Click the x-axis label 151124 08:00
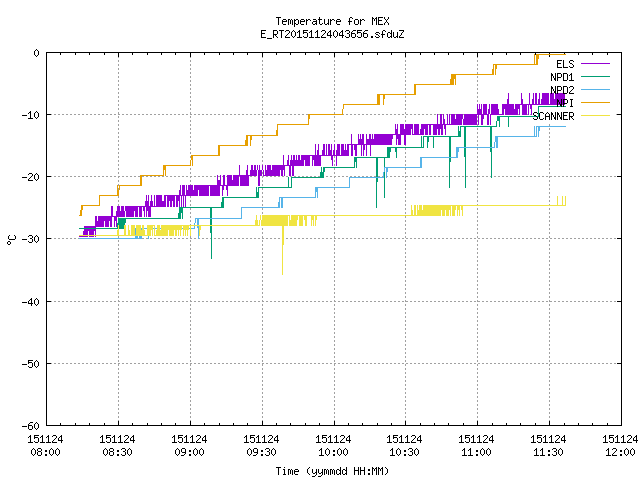 pyautogui.click(x=45, y=446)
